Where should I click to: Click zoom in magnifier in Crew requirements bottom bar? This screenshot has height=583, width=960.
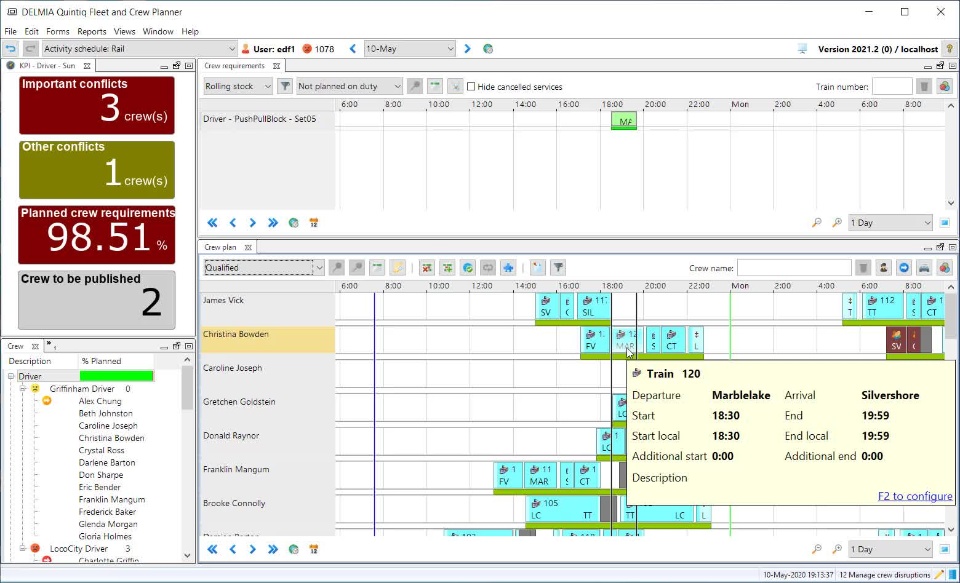(837, 223)
